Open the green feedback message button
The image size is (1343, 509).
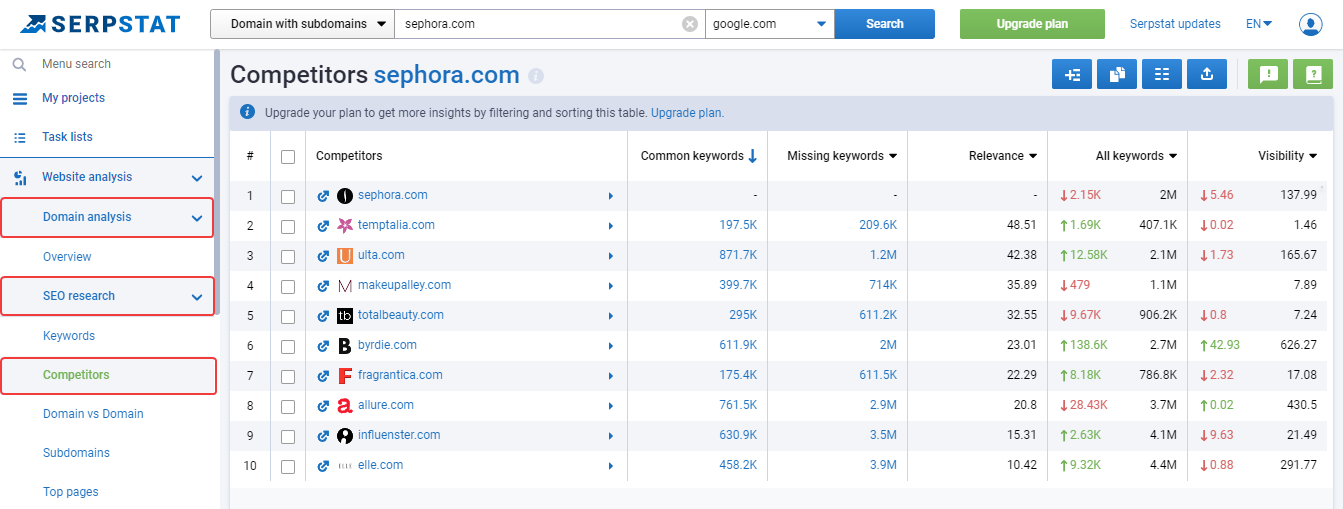1268,74
